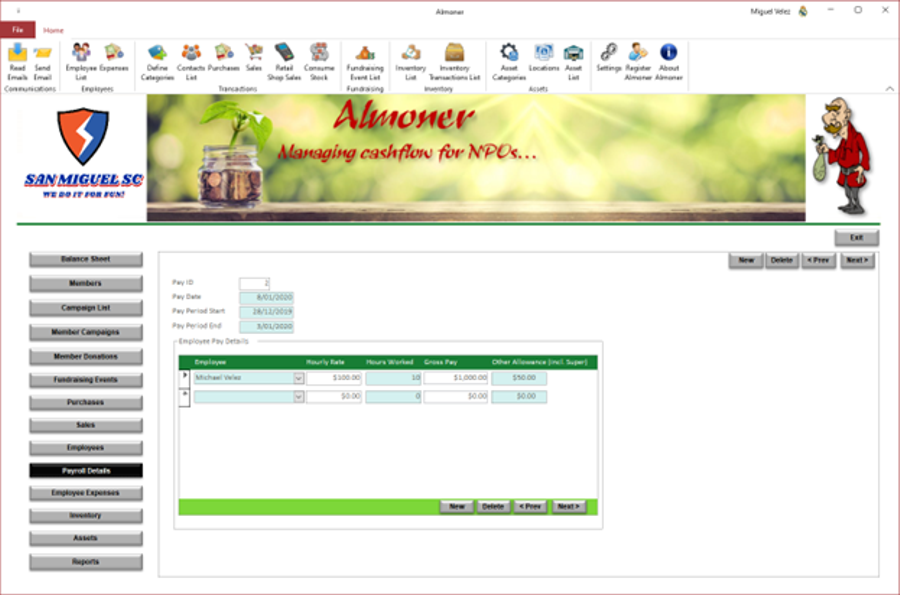This screenshot has height=595, width=900.
Task: Open the Balance Sheet section
Action: [x=86, y=259]
